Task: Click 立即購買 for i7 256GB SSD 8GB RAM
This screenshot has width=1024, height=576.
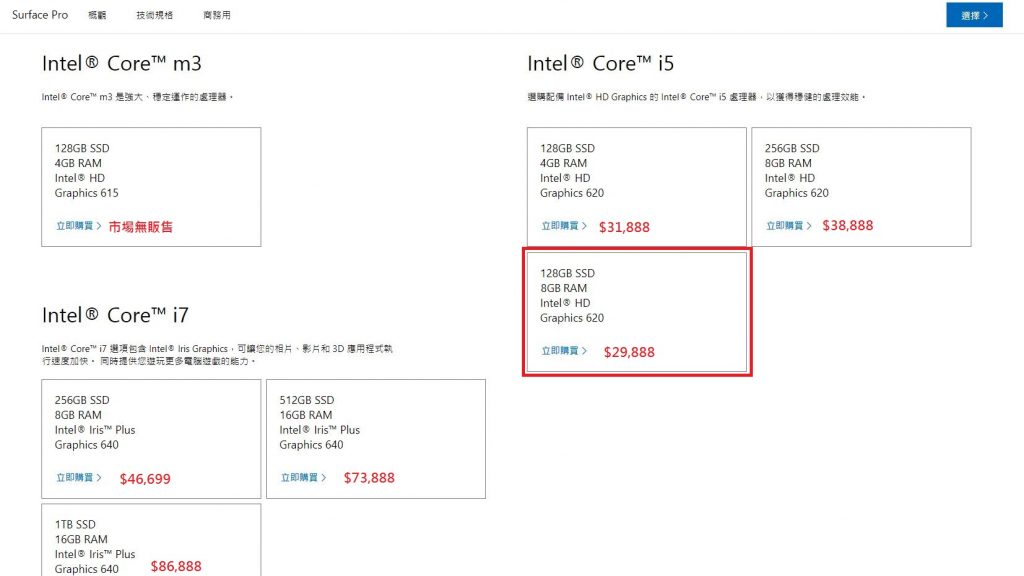Action: 78,477
